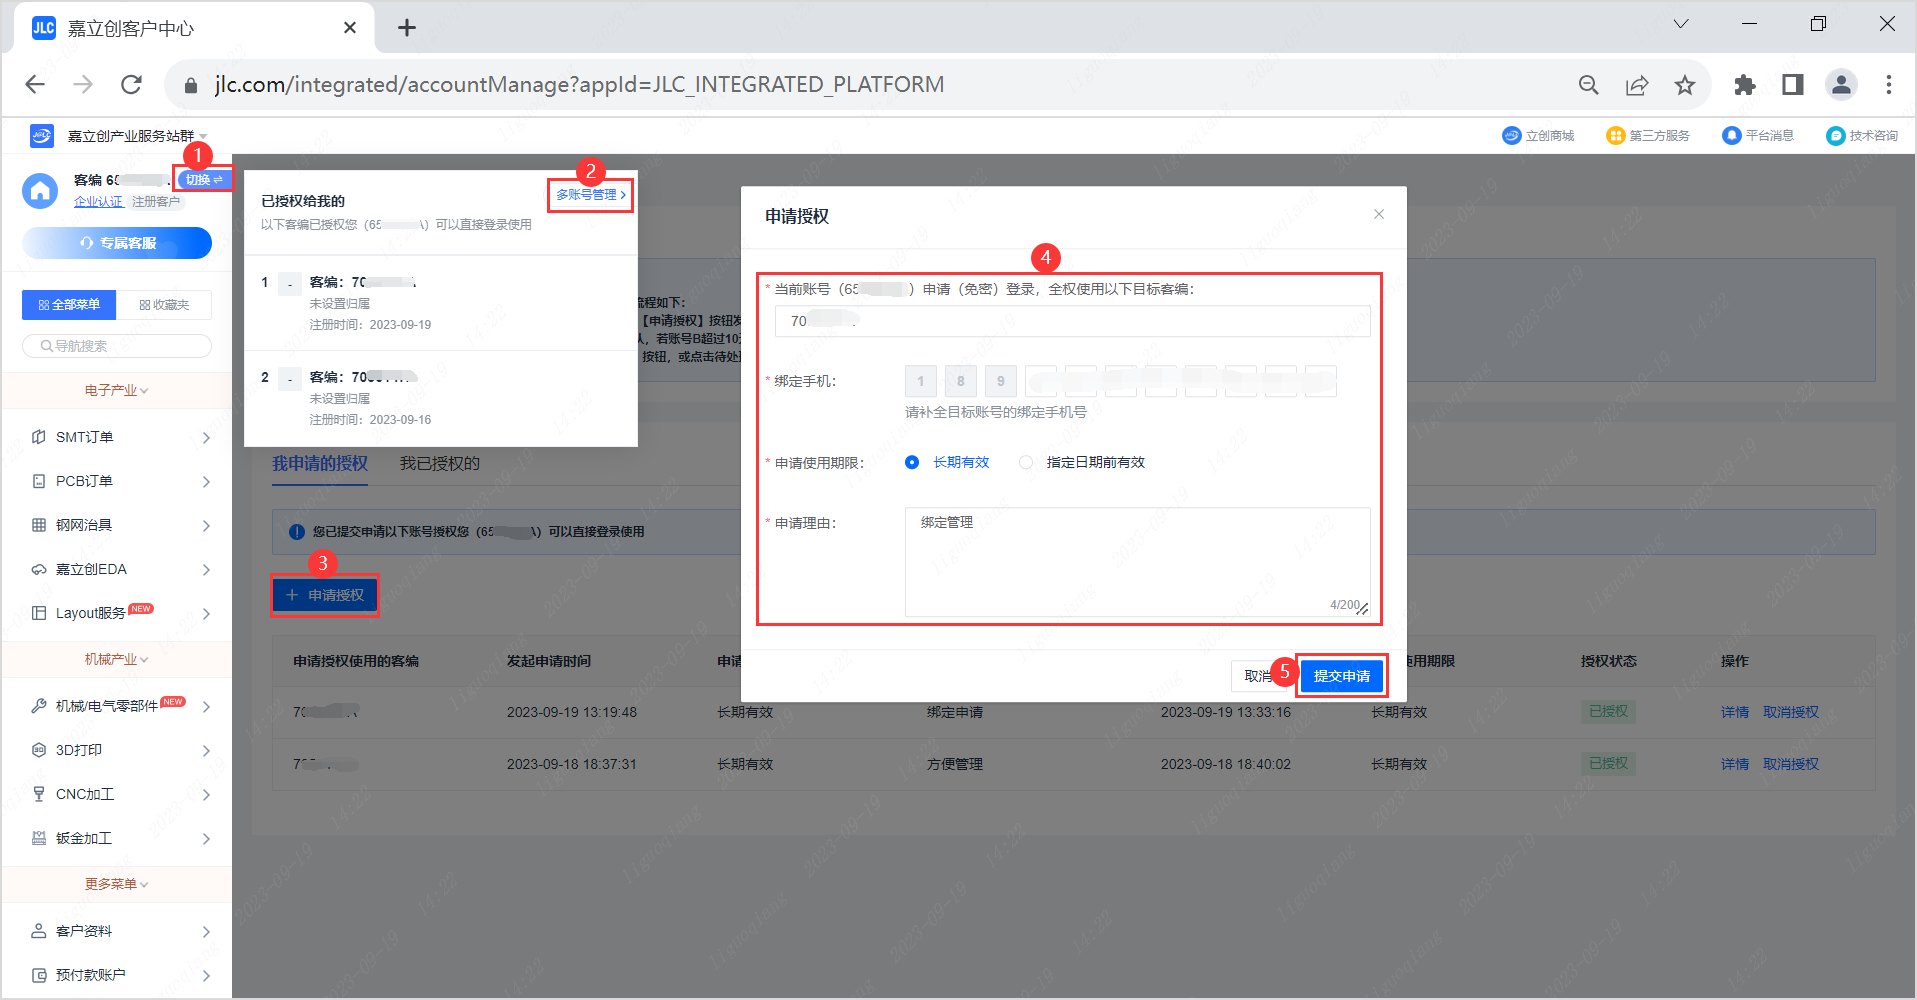
Task: Close the 申请授权 dialog with X
Action: click(1378, 214)
